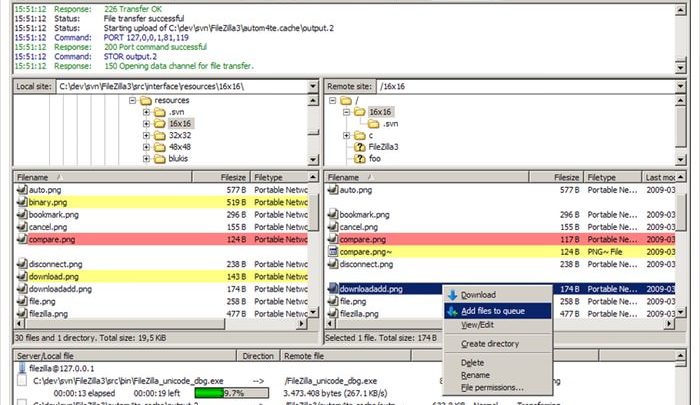Click the remote tree vertical scrollbar thumb

pos(680,127)
